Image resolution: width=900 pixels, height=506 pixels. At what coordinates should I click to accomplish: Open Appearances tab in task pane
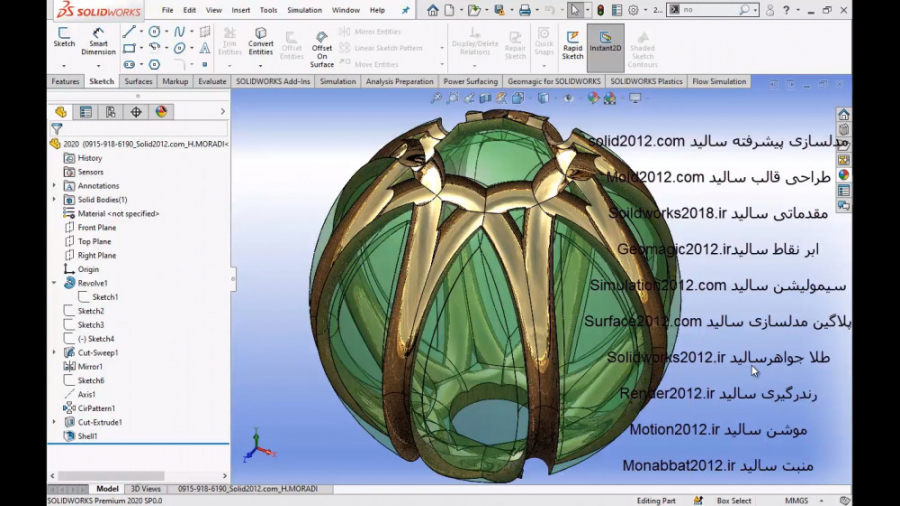843,175
